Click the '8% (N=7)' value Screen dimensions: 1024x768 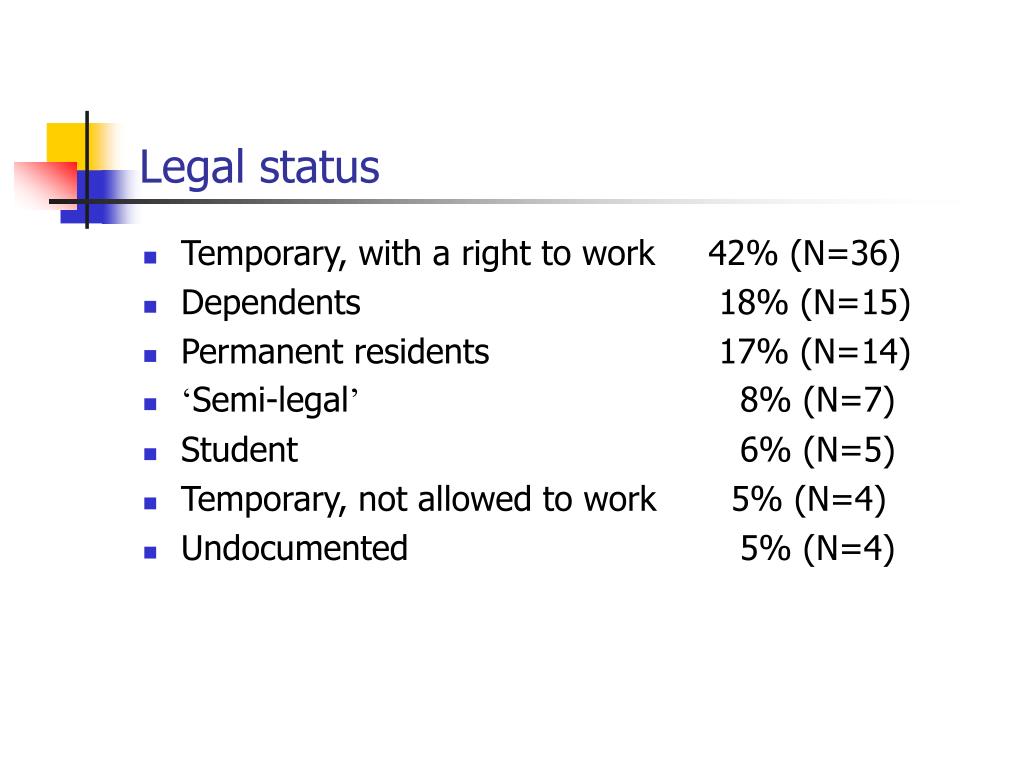(x=817, y=401)
